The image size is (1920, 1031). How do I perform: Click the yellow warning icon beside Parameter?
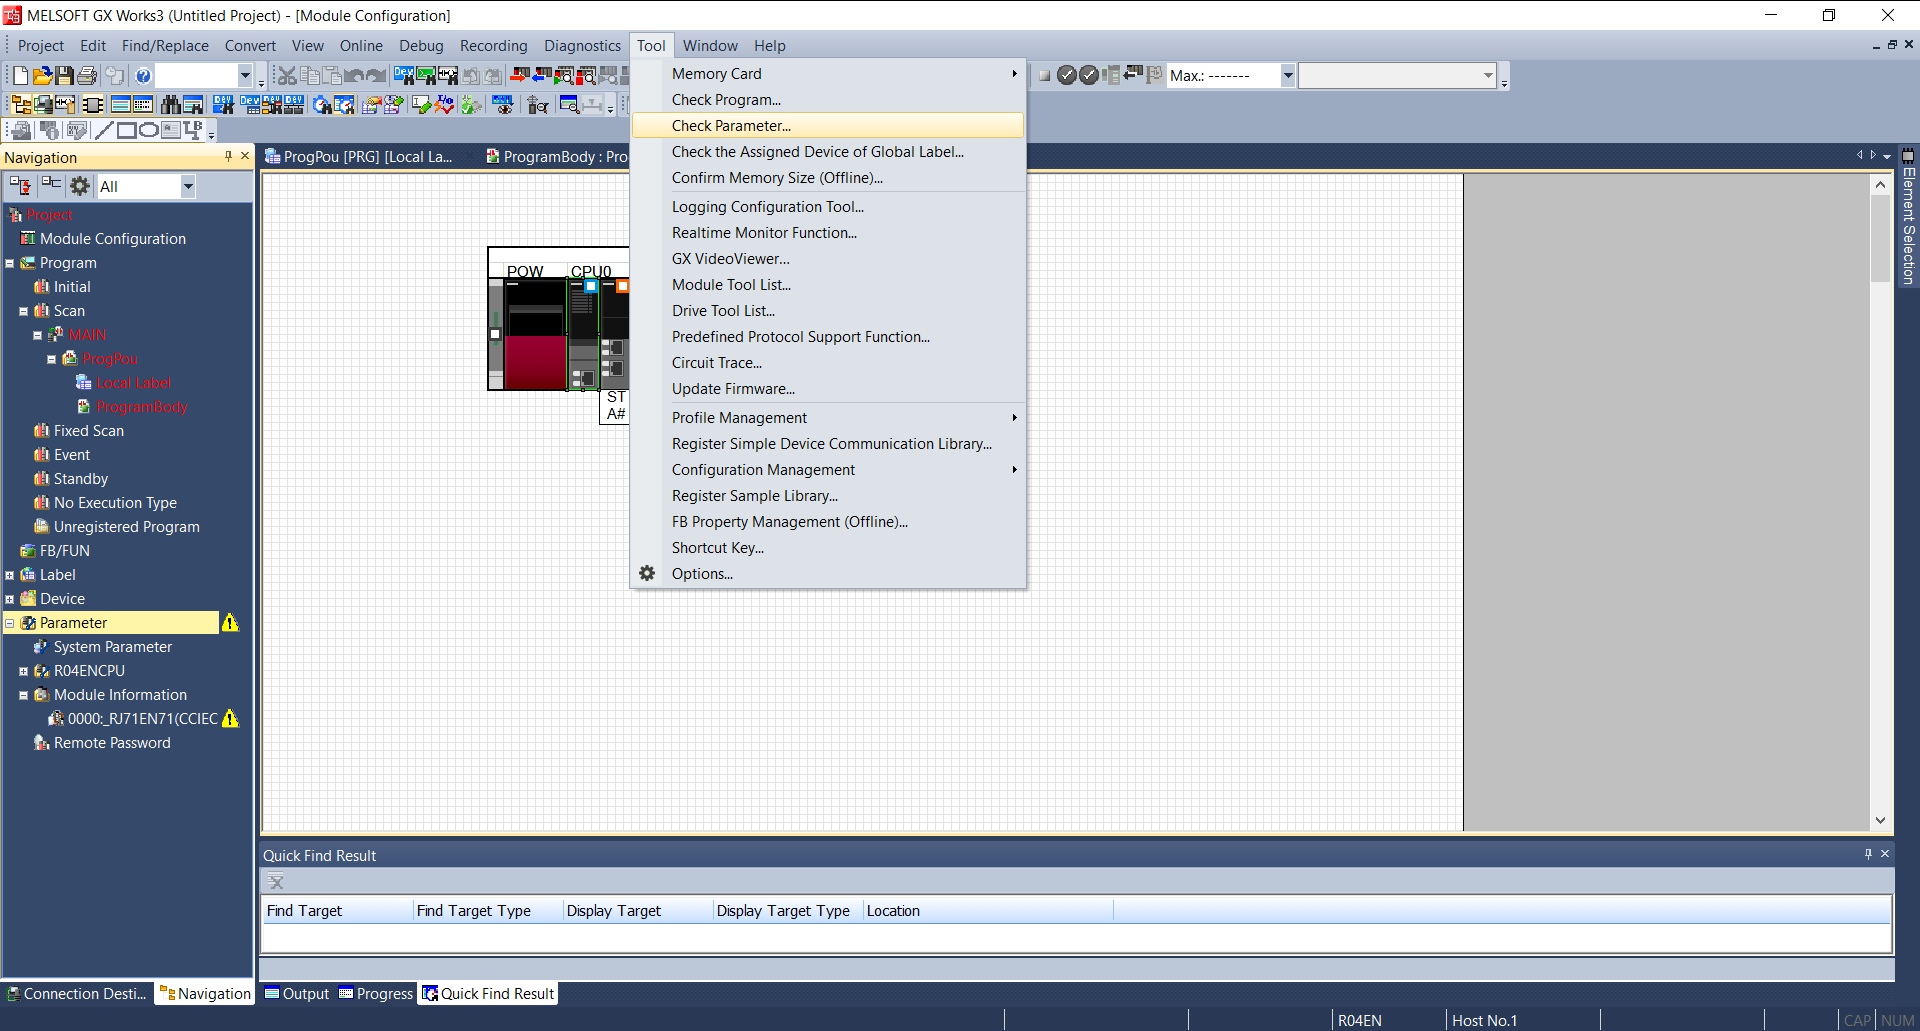pos(230,622)
